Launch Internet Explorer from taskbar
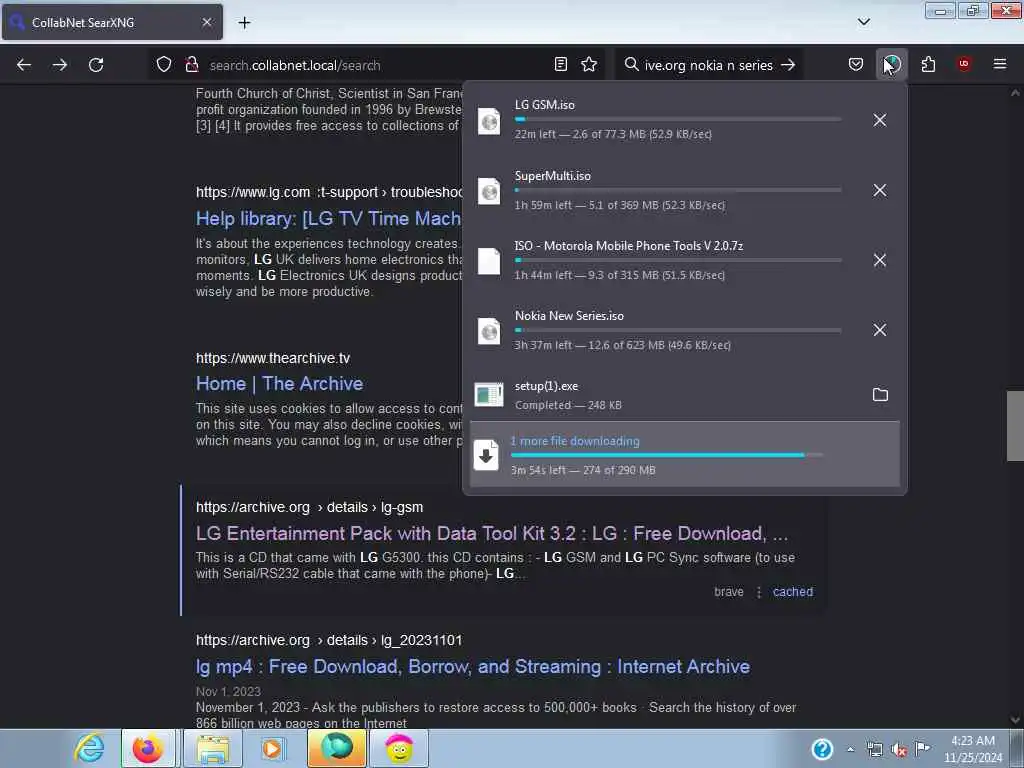 [89, 748]
